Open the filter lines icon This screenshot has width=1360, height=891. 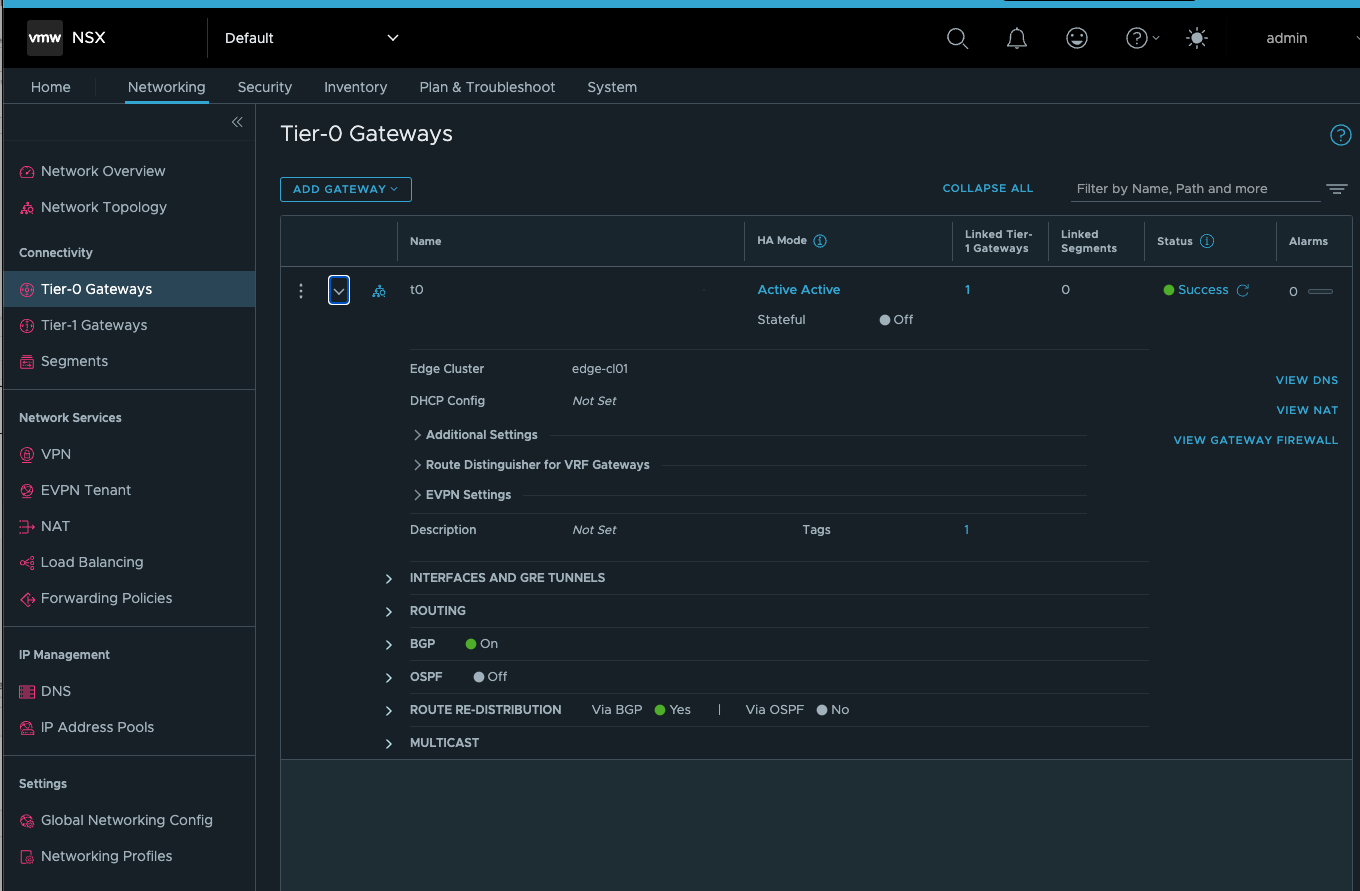pos(1337,189)
